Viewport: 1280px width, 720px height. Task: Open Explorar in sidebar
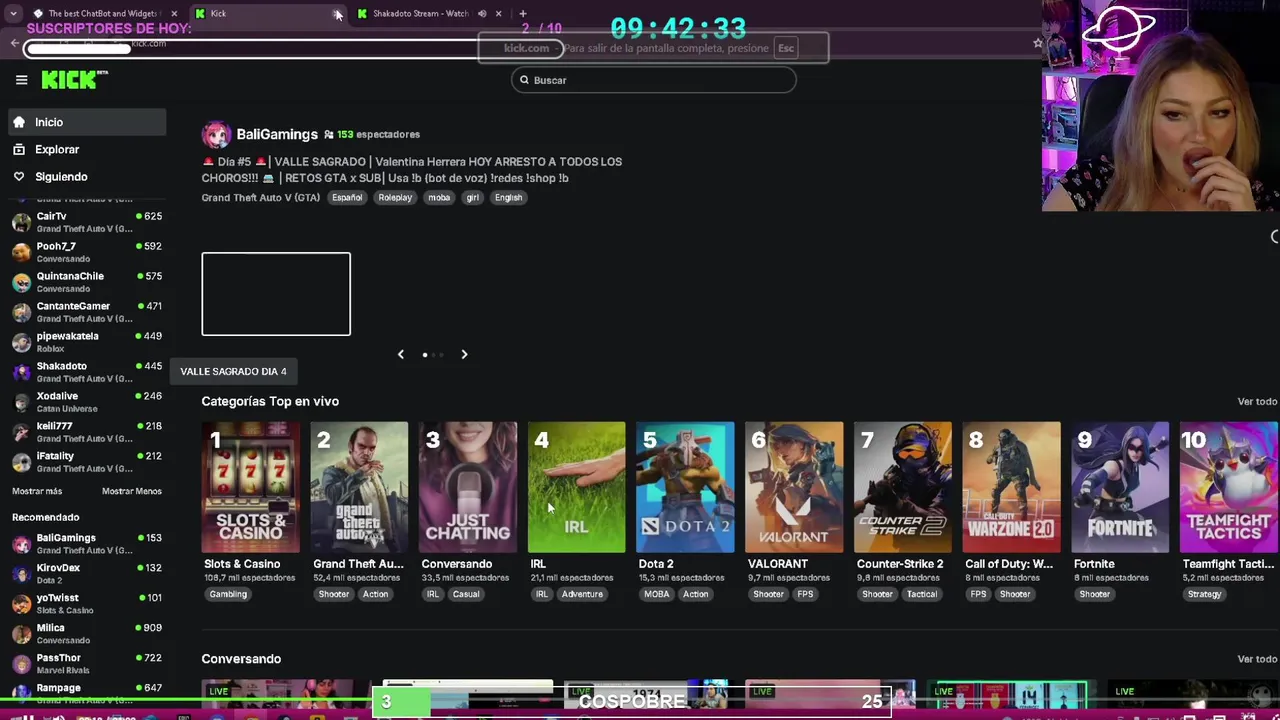point(87,149)
